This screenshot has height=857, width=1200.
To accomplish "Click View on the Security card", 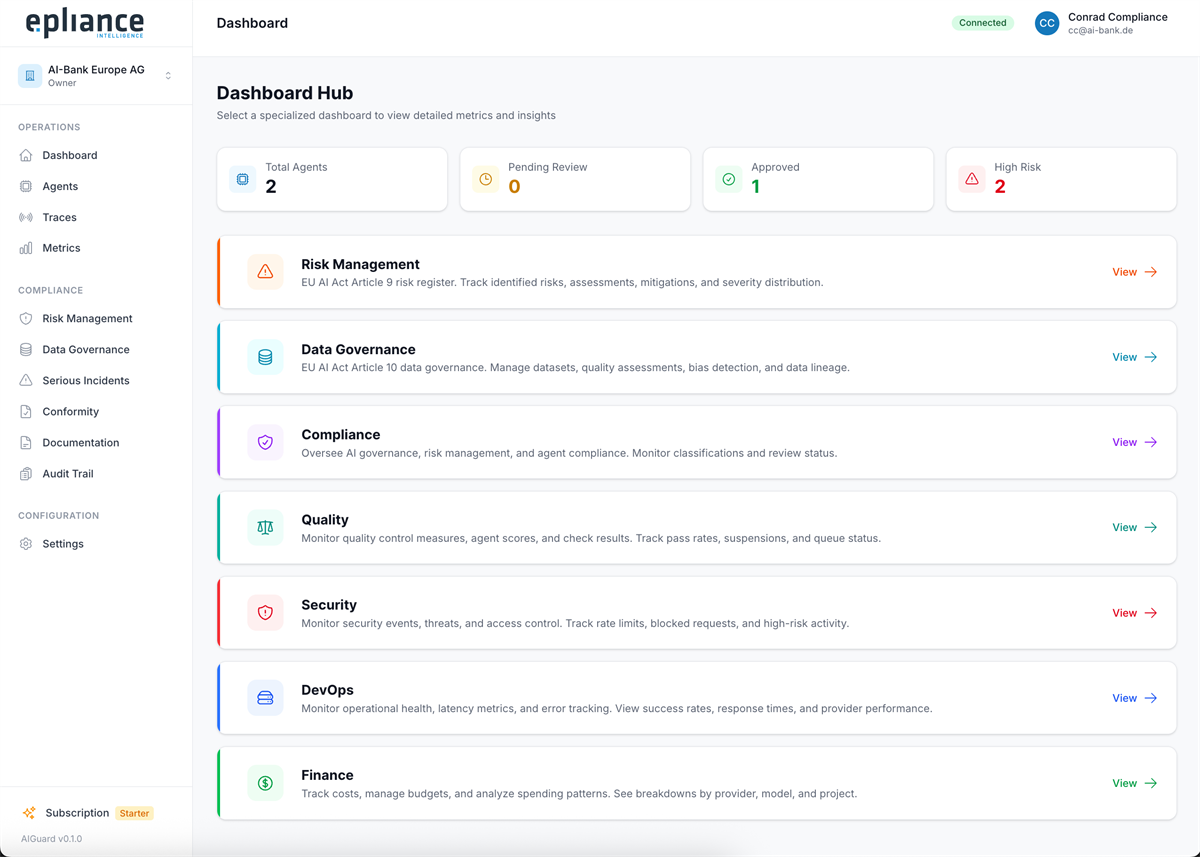I will (1134, 613).
